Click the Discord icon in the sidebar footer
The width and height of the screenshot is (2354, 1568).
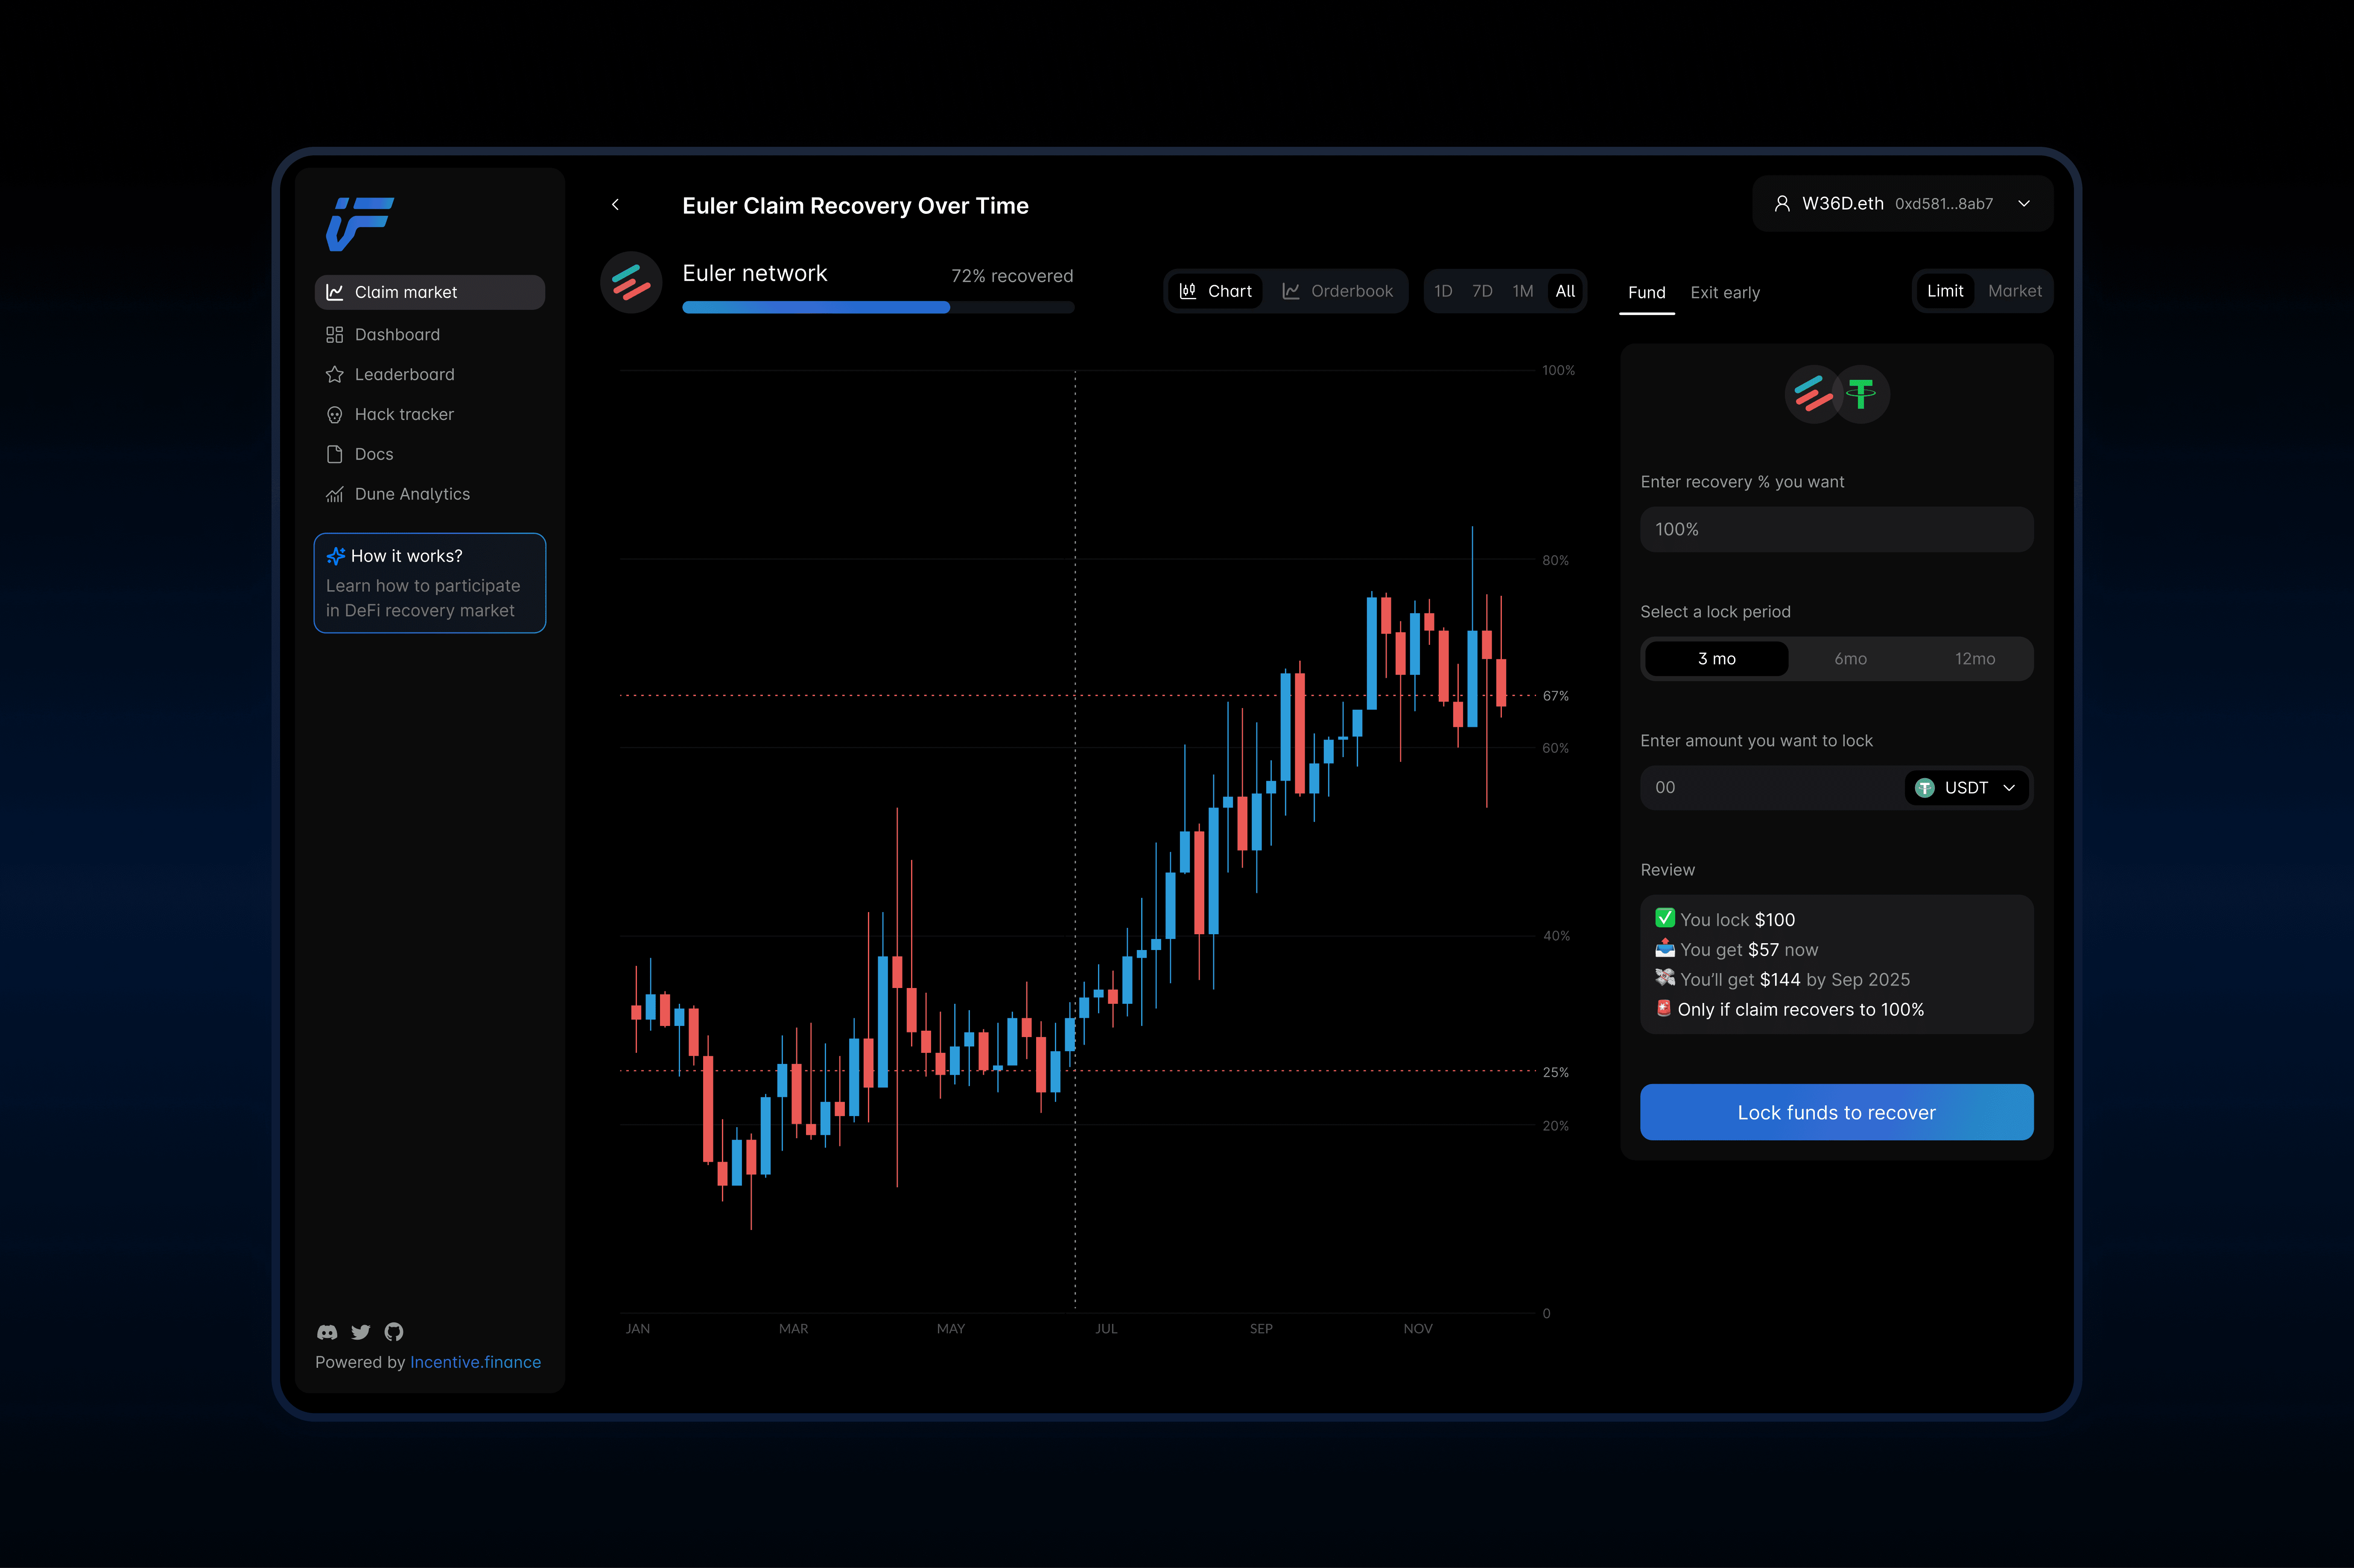click(327, 1332)
